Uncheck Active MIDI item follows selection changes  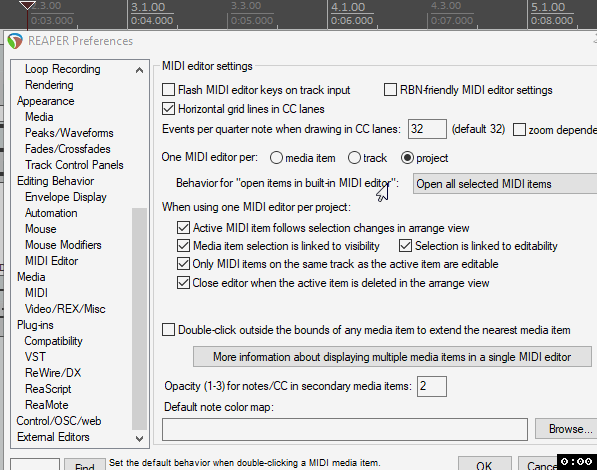[184, 228]
